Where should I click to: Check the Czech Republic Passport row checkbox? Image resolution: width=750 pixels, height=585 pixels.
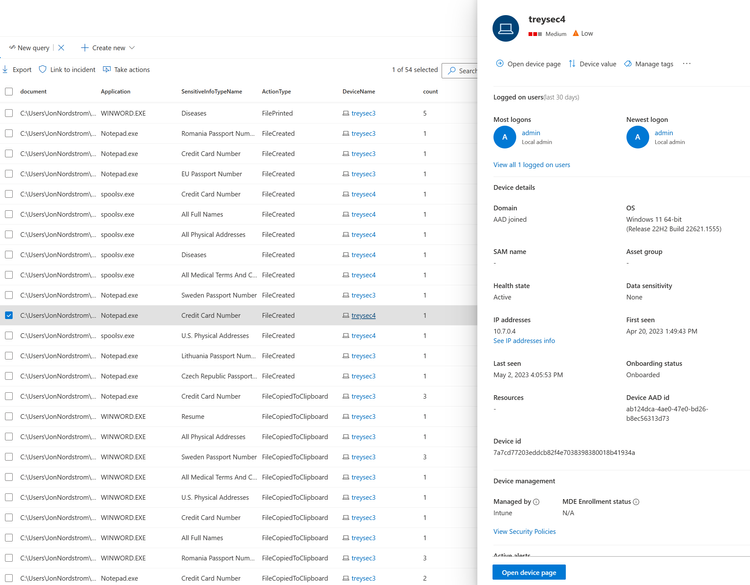(x=9, y=376)
